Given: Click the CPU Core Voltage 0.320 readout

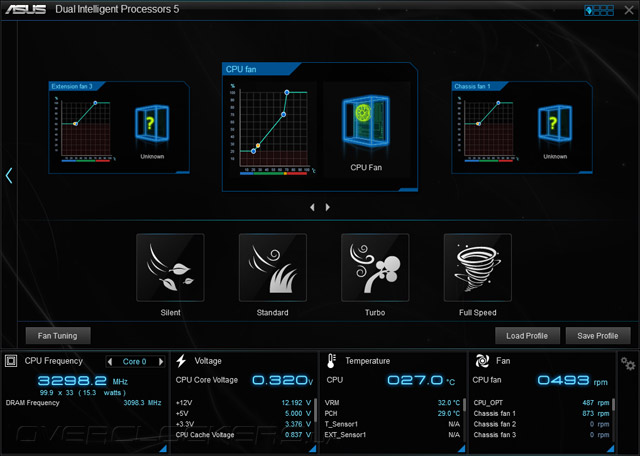Looking at the screenshot, I should coord(282,380).
